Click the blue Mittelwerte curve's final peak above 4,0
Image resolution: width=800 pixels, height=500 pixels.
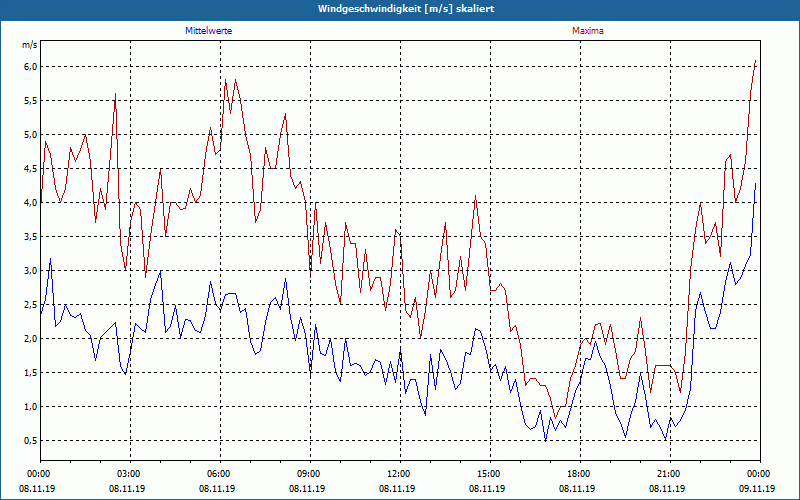click(755, 184)
